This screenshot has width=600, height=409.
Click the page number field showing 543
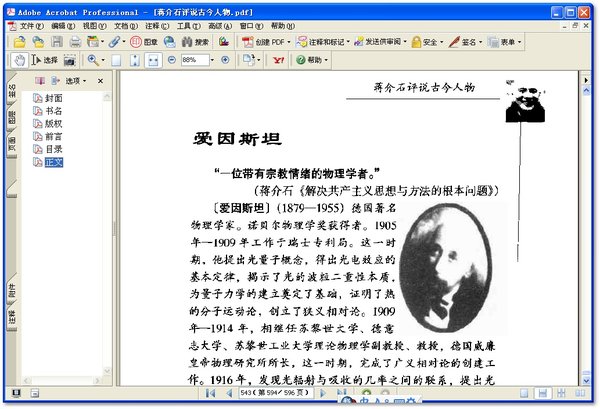click(276, 393)
